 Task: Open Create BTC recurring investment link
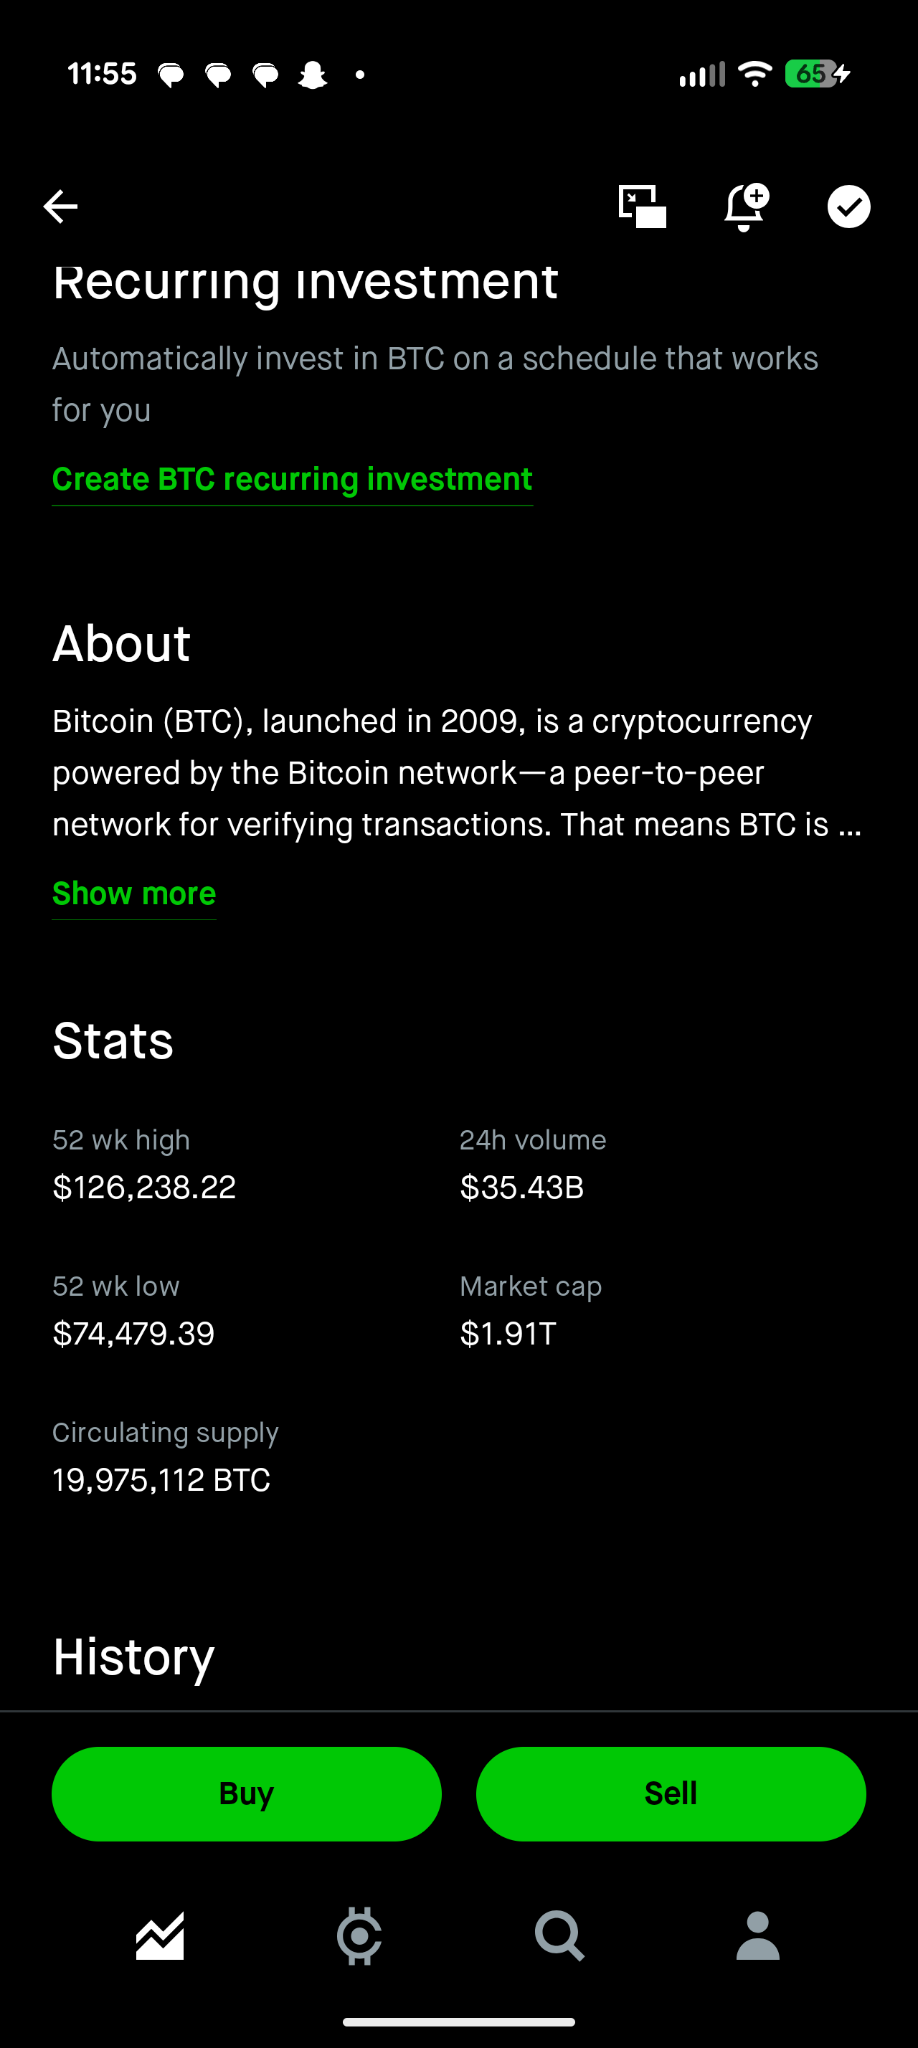pyautogui.click(x=292, y=479)
